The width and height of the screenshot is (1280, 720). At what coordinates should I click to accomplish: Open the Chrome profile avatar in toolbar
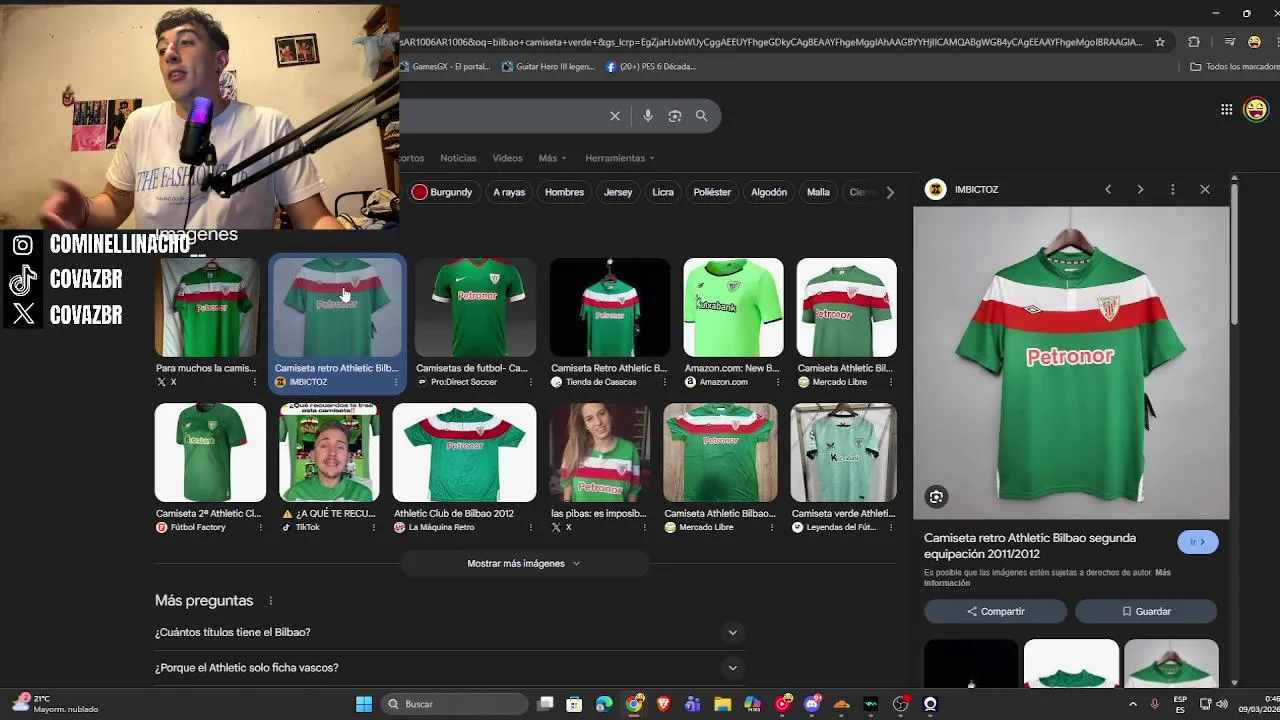click(1254, 42)
